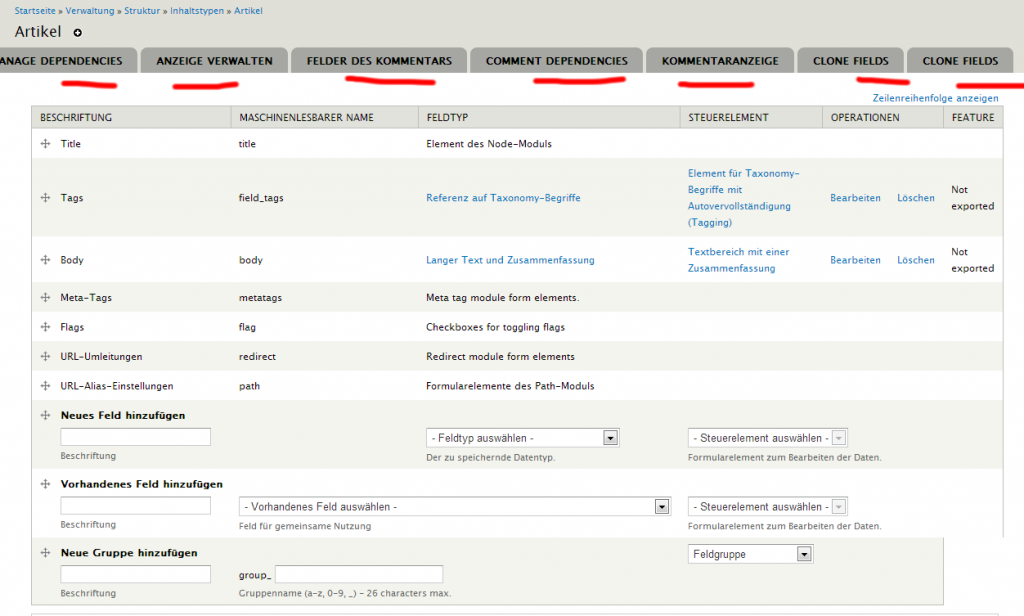Click the group_ name input field
The width and height of the screenshot is (1024, 616).
pyautogui.click(x=358, y=574)
